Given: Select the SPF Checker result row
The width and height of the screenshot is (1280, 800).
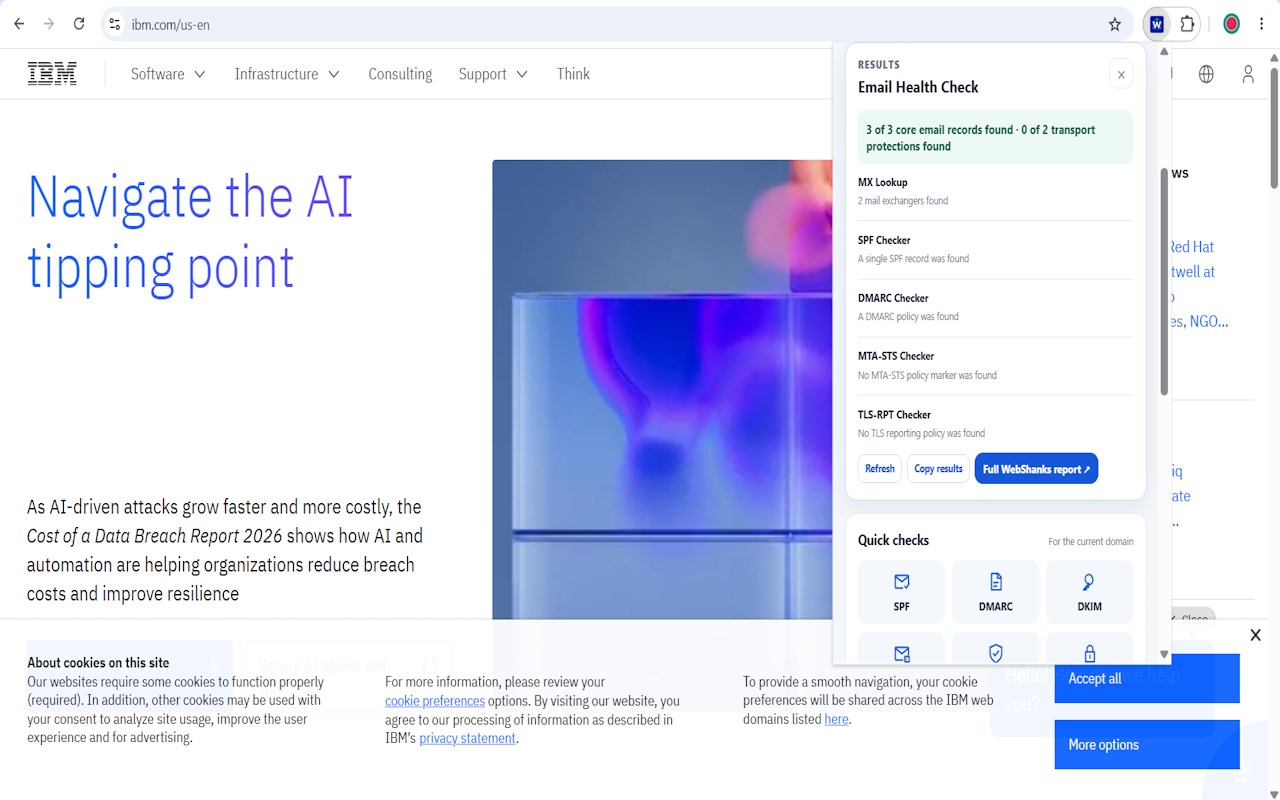Looking at the screenshot, I should tap(995, 249).
